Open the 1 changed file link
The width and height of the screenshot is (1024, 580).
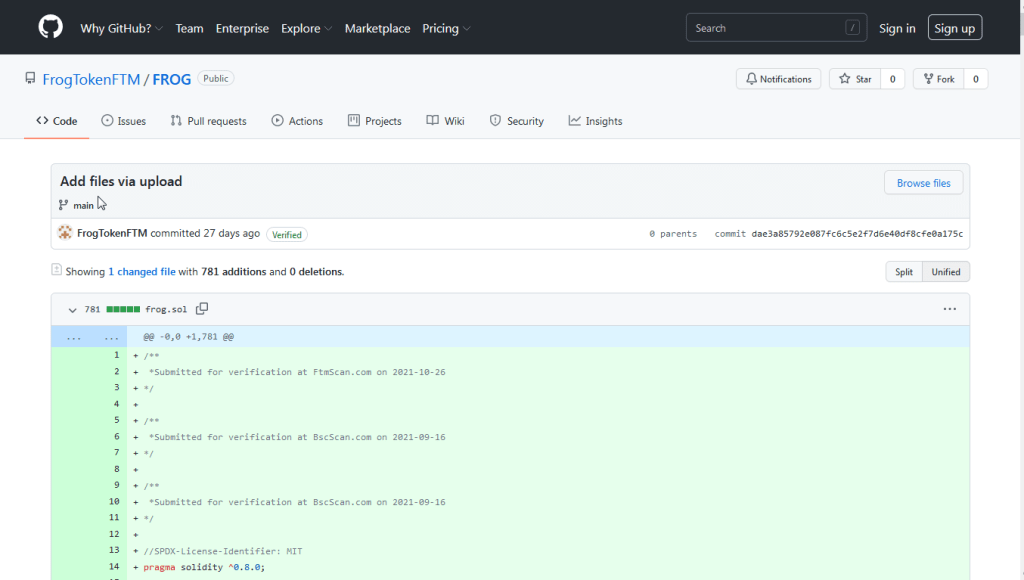(142, 272)
